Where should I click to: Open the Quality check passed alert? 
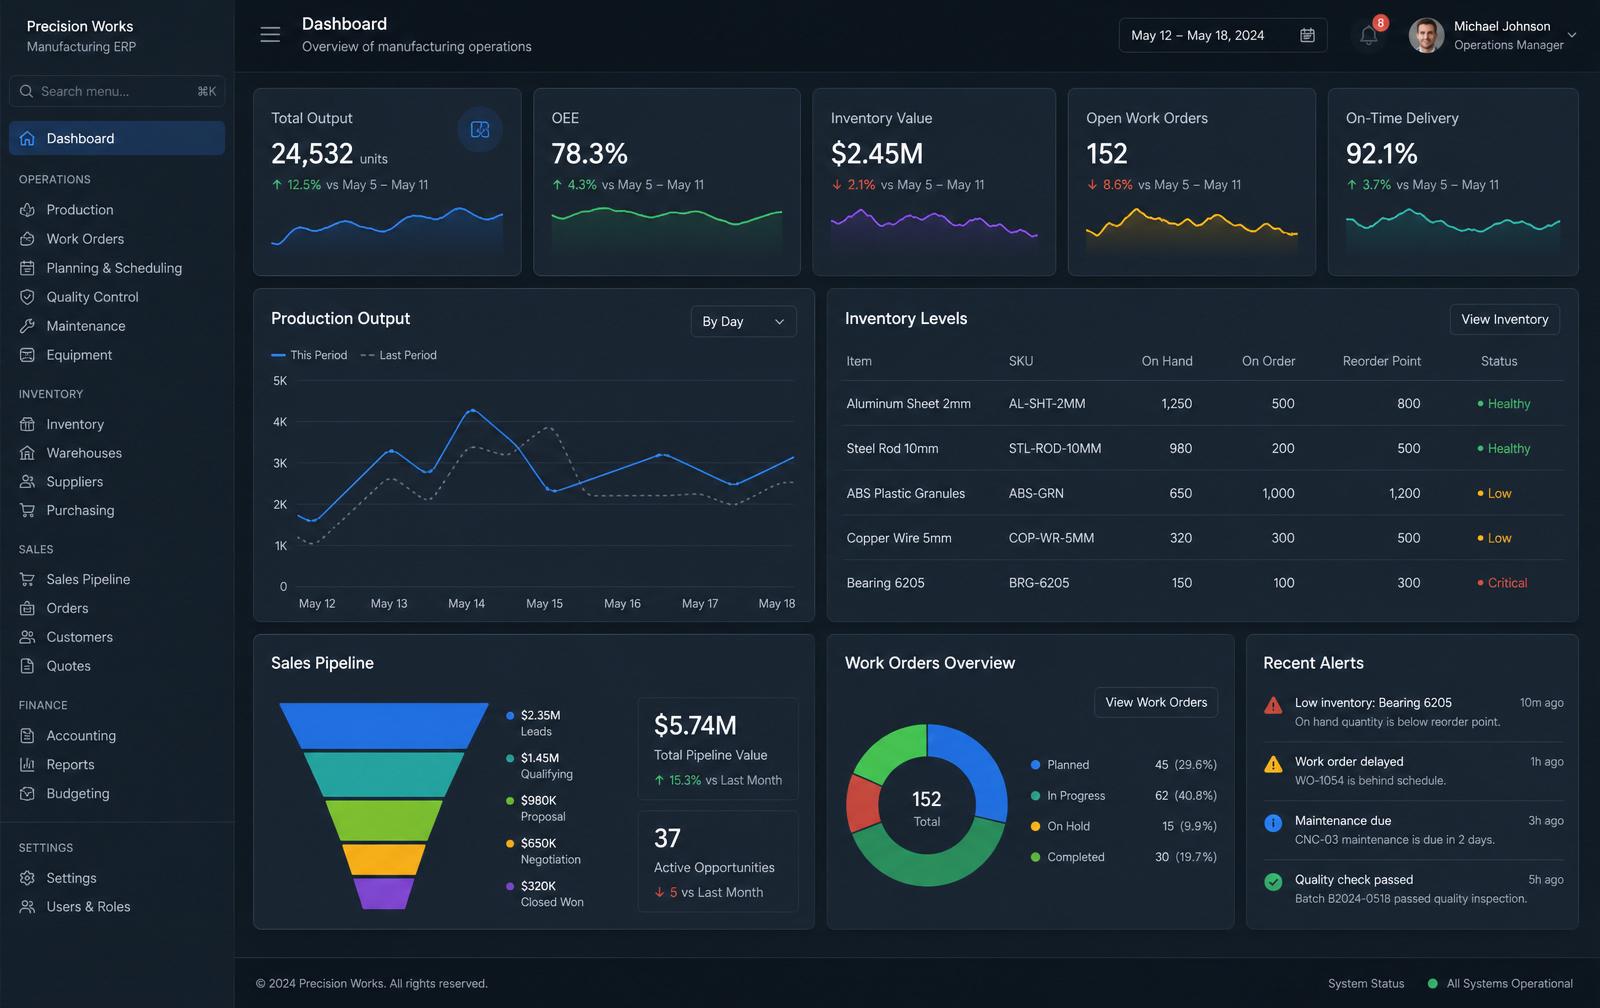tap(1413, 889)
